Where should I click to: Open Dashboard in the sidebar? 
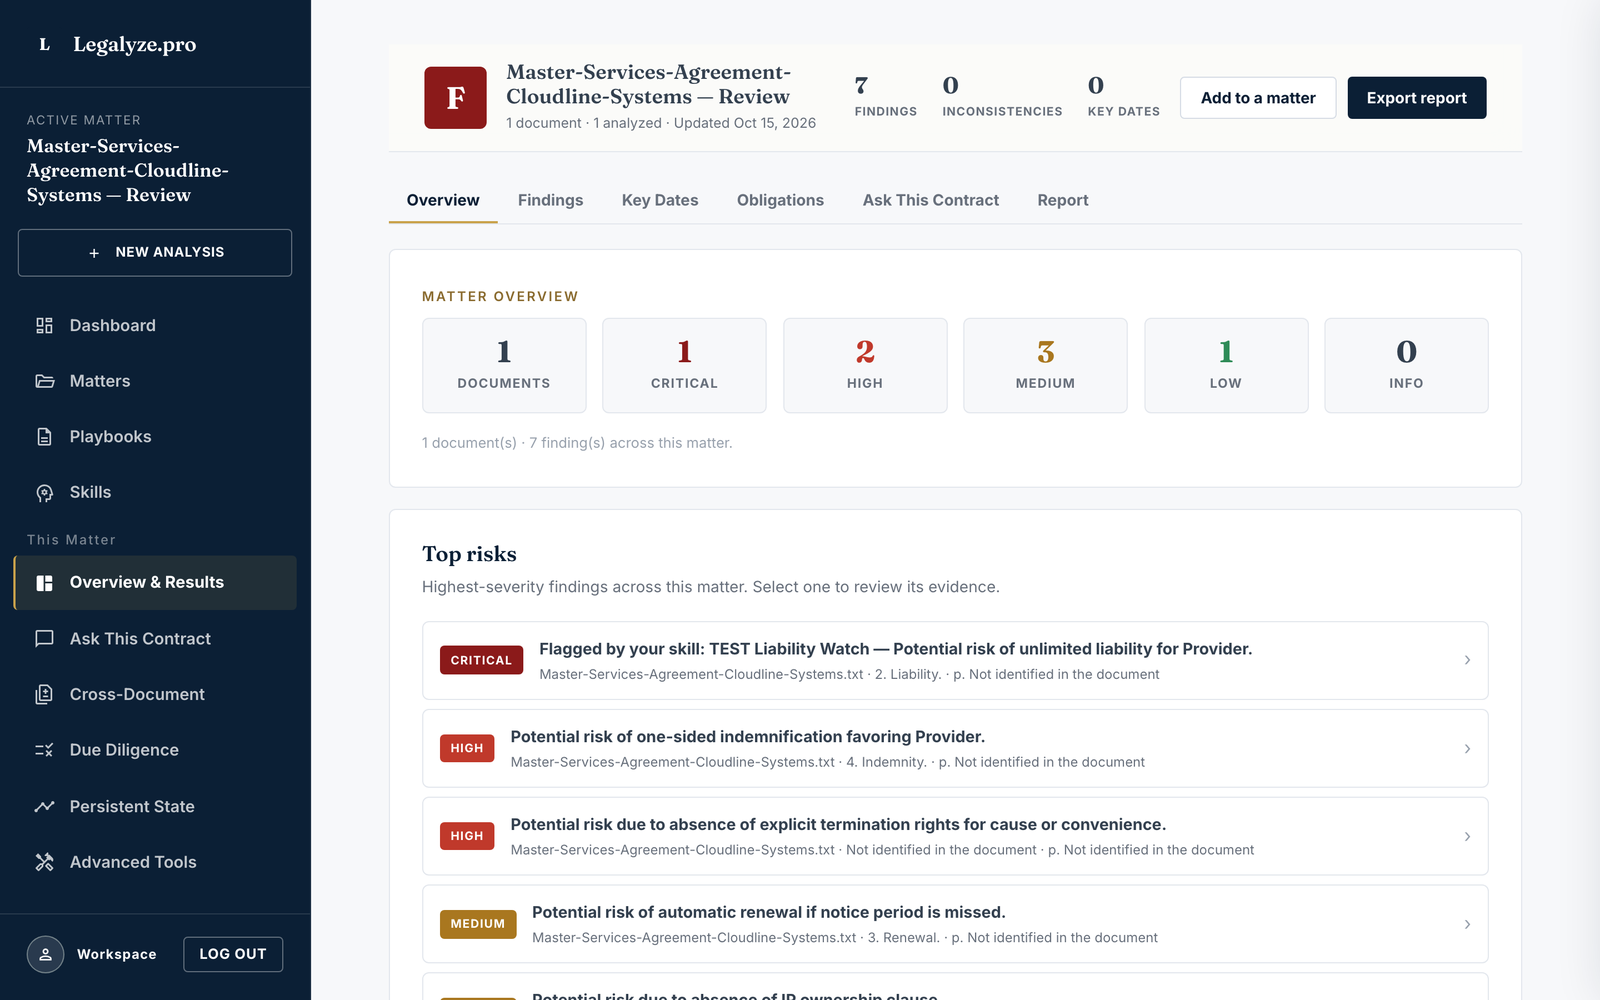click(x=155, y=325)
